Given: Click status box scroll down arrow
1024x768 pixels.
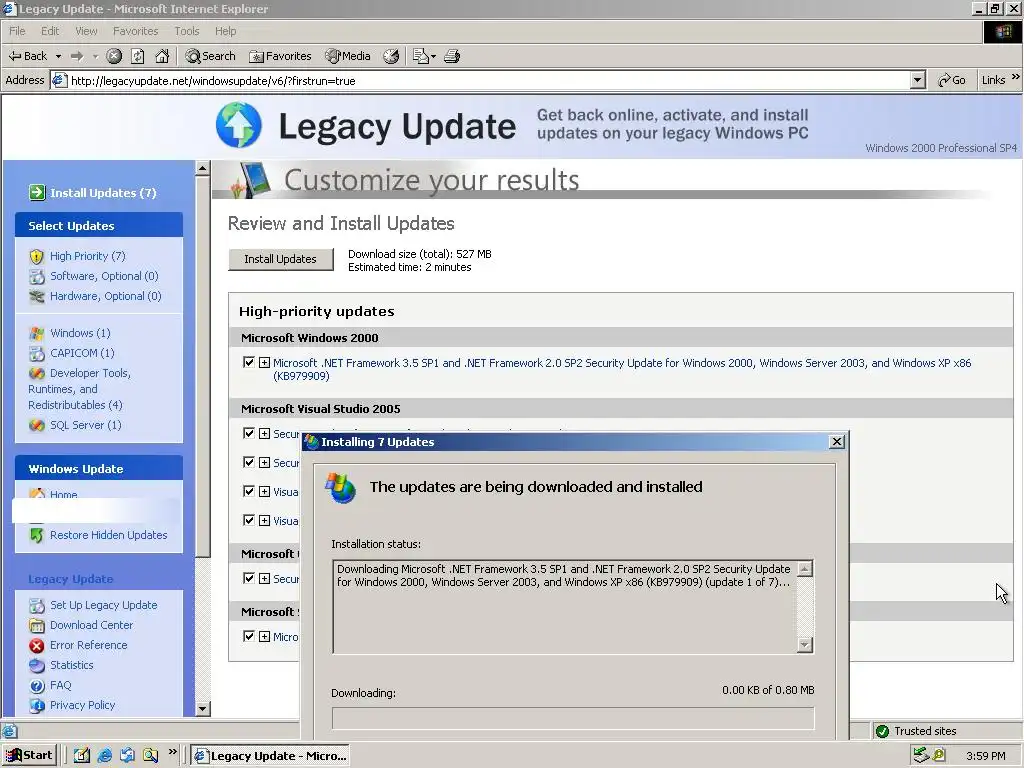Looking at the screenshot, I should point(805,645).
